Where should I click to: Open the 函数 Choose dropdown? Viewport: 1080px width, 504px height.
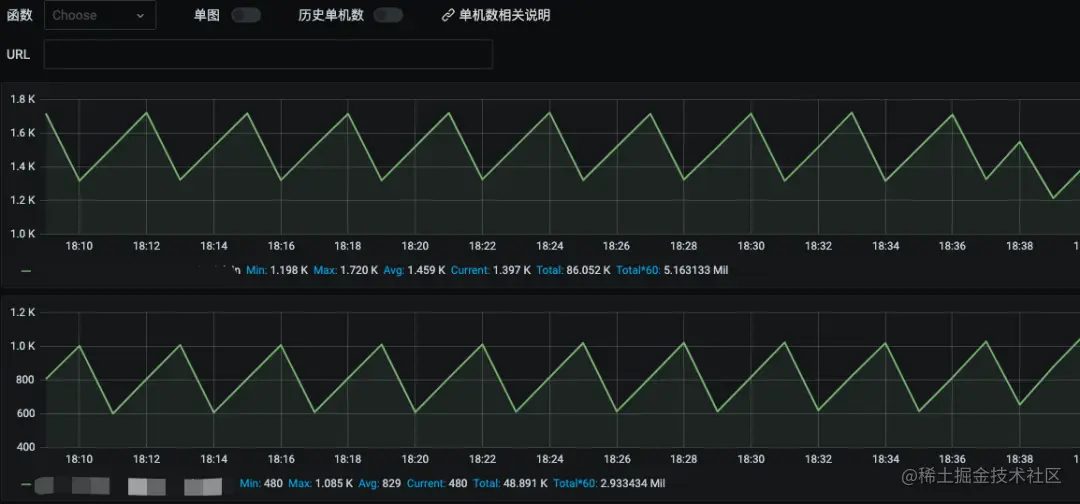tap(100, 15)
